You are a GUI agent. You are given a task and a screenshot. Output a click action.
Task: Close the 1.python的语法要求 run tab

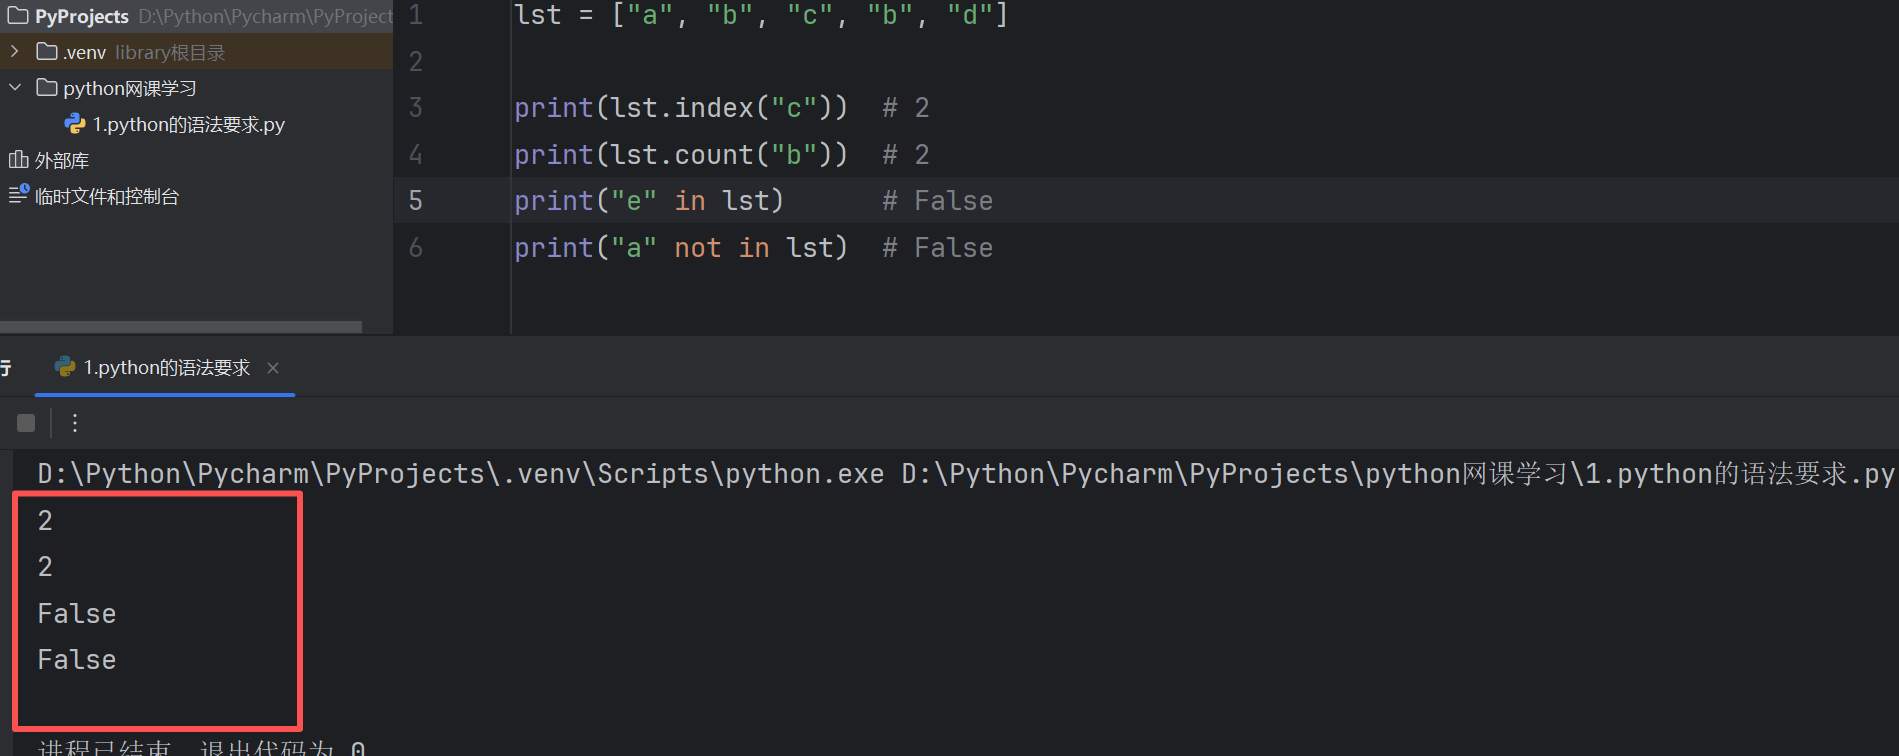(273, 368)
